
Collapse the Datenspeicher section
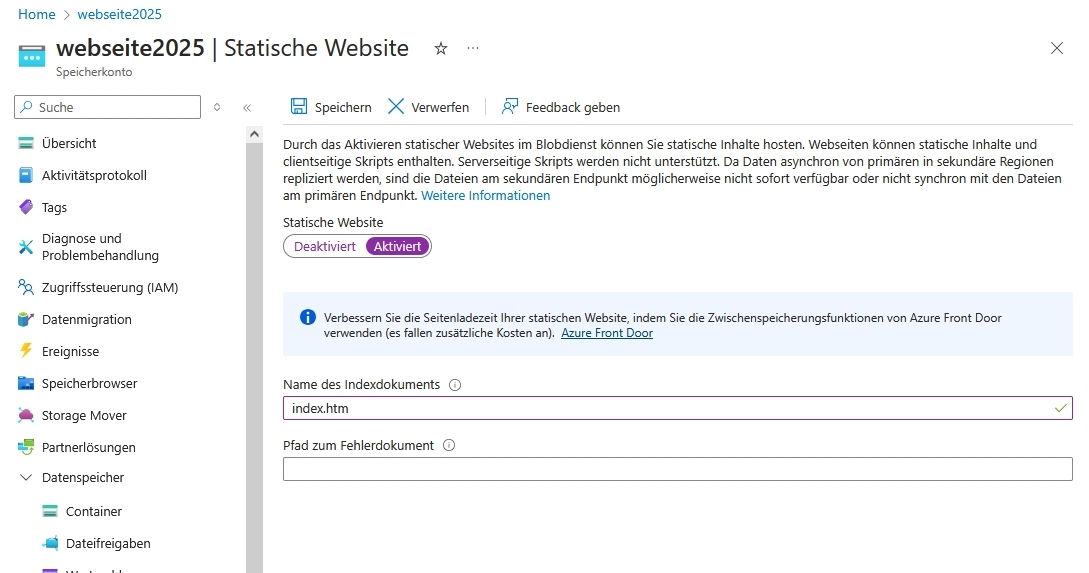[26, 478]
